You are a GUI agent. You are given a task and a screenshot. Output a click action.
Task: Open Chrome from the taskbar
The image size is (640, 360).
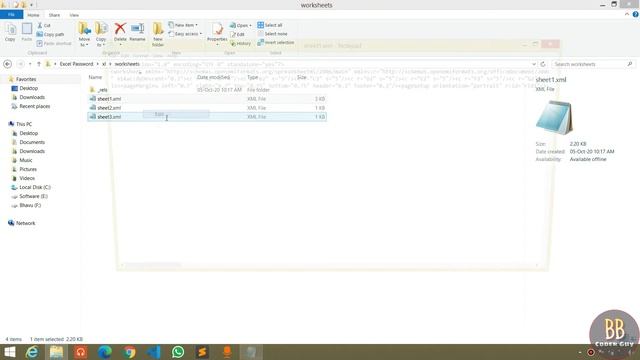click(129, 352)
